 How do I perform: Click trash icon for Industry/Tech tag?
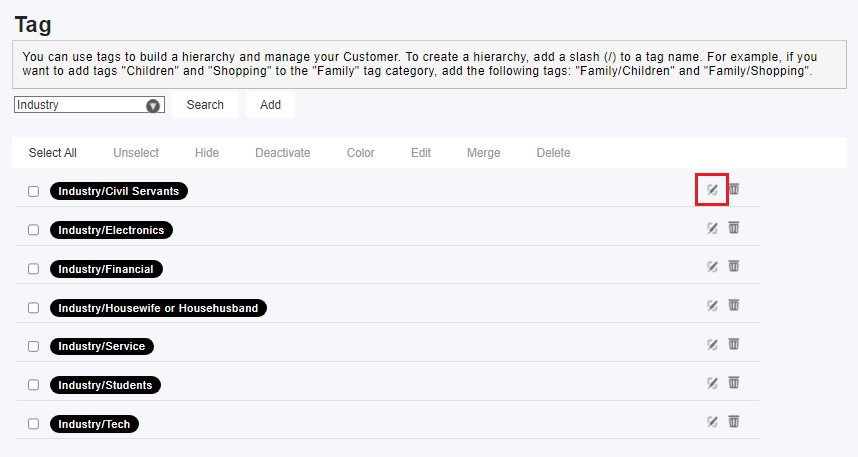[734, 421]
